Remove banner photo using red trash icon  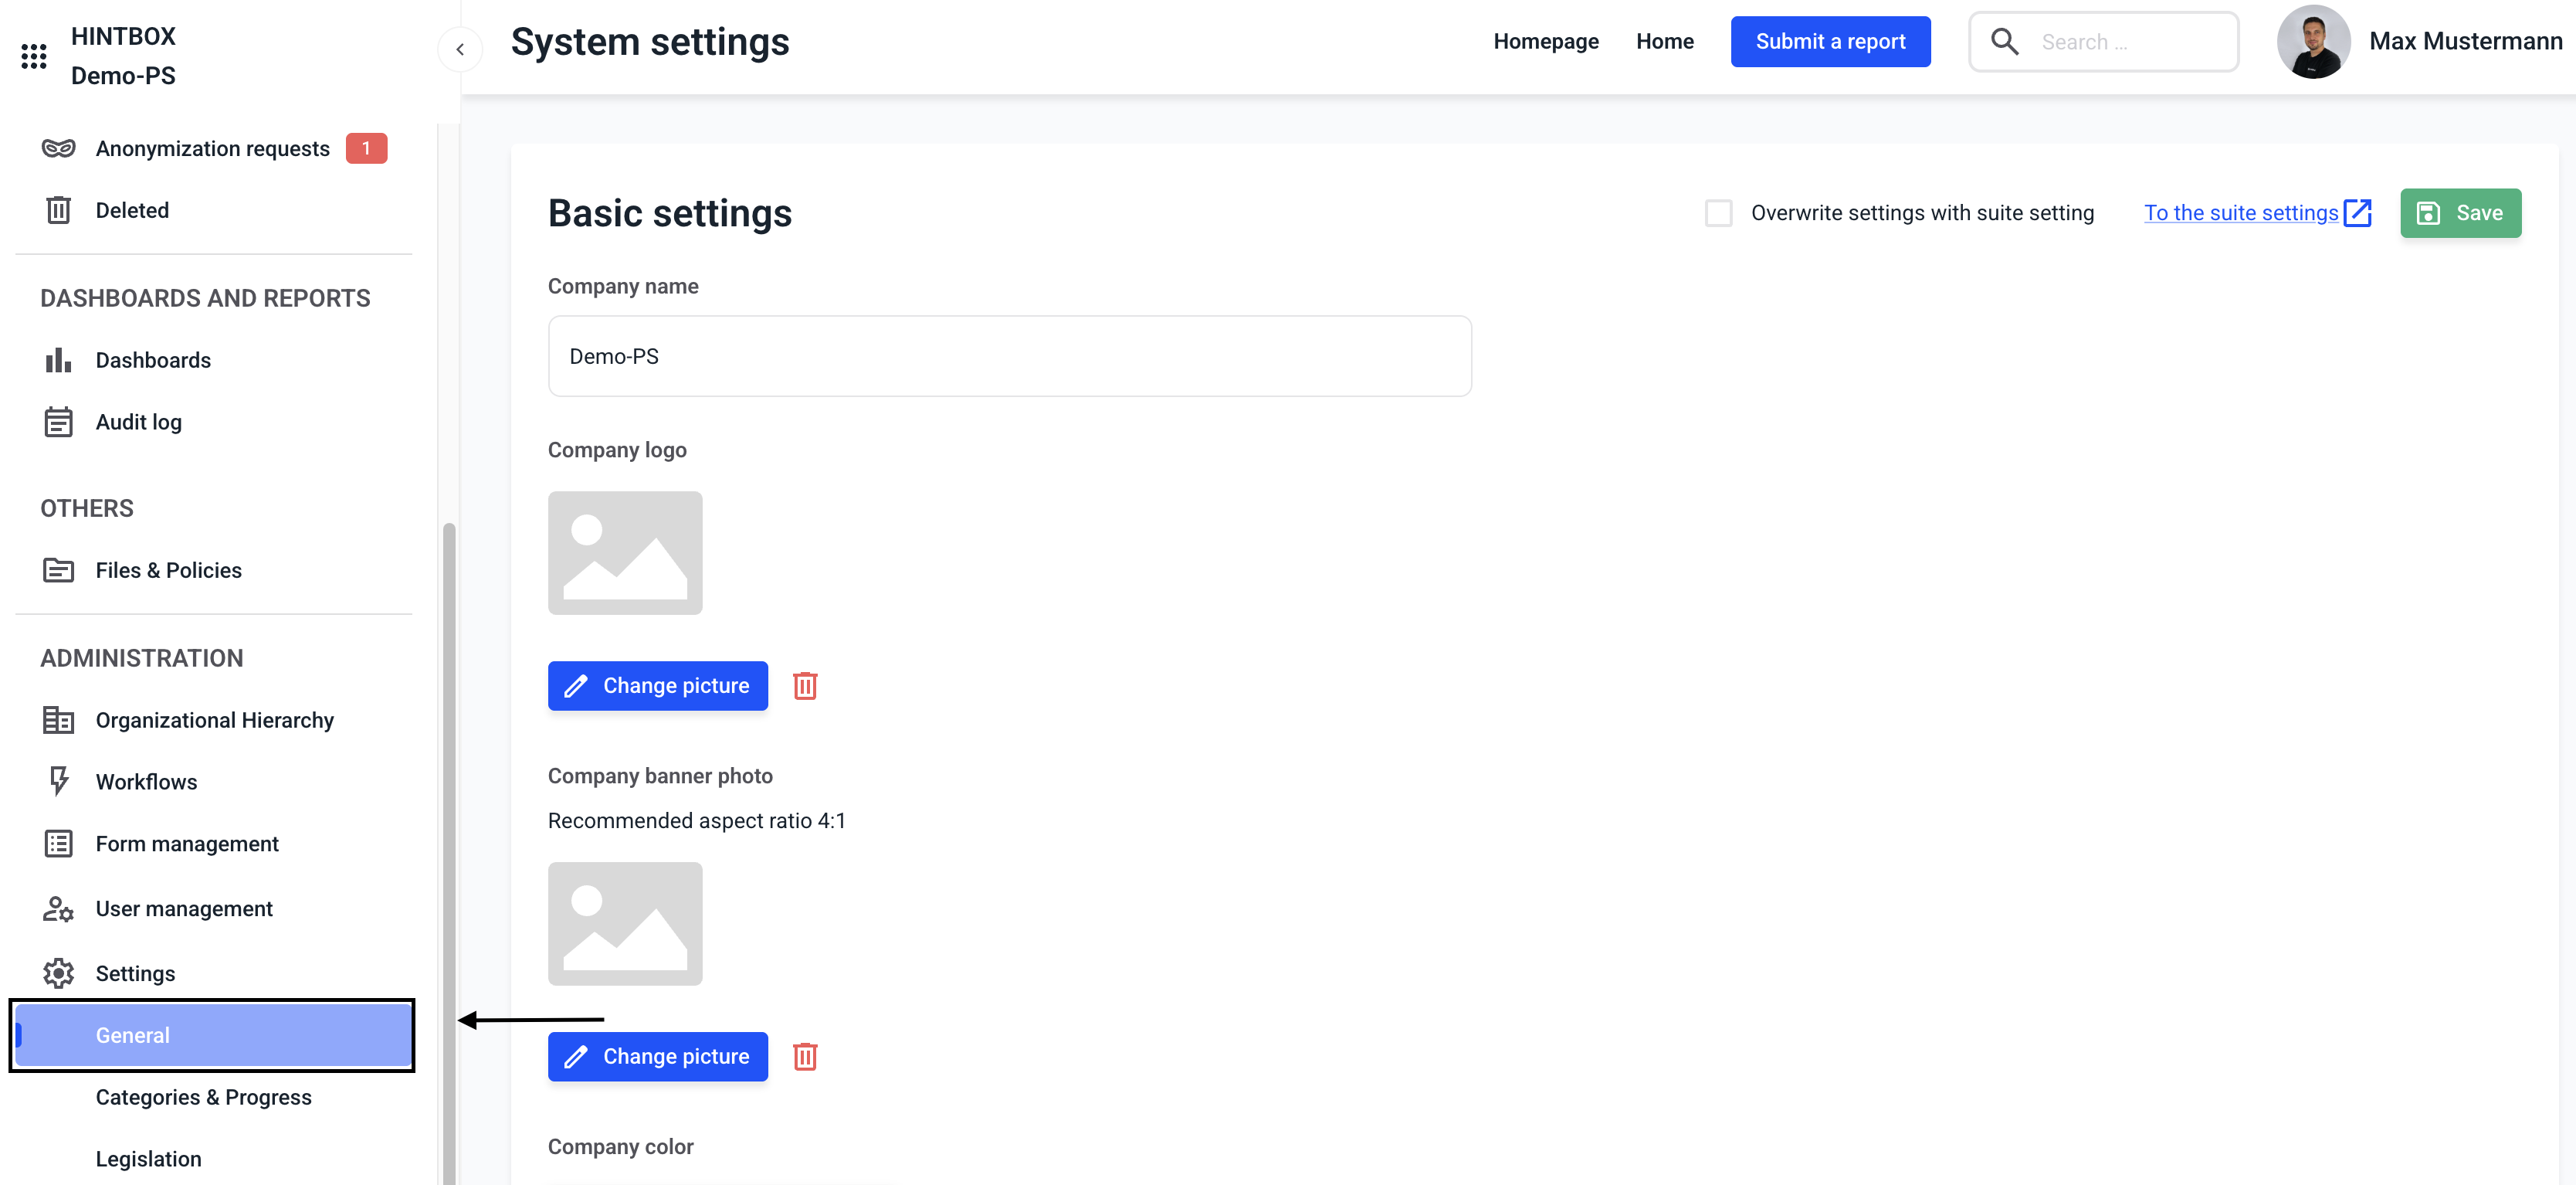tap(805, 1057)
